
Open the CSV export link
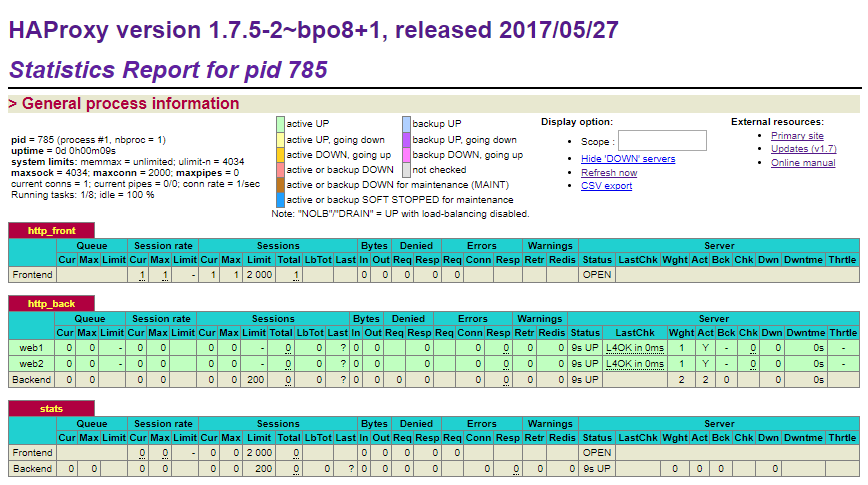[x=606, y=186]
